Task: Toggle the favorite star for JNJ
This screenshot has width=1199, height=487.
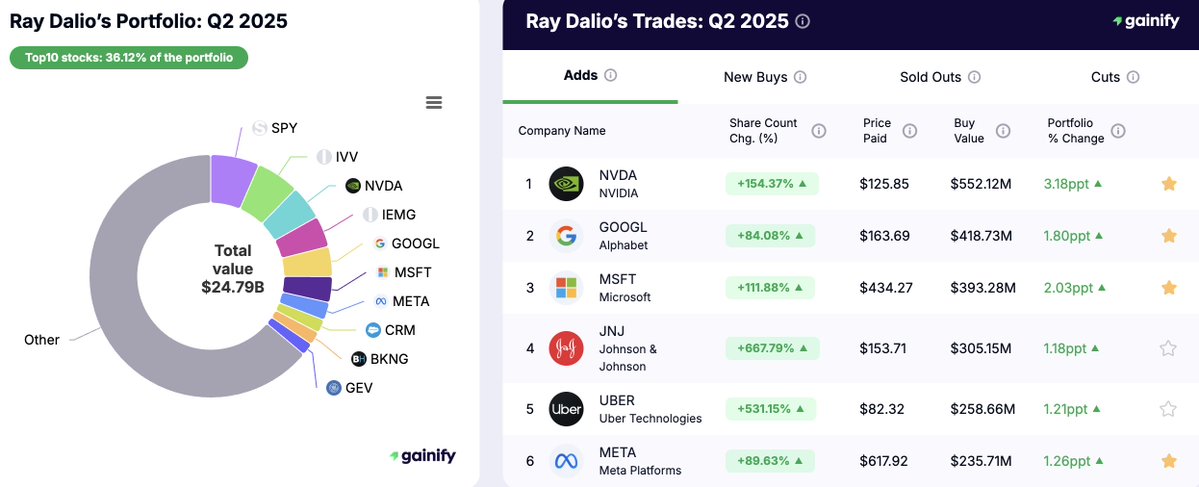Action: coord(1168,348)
